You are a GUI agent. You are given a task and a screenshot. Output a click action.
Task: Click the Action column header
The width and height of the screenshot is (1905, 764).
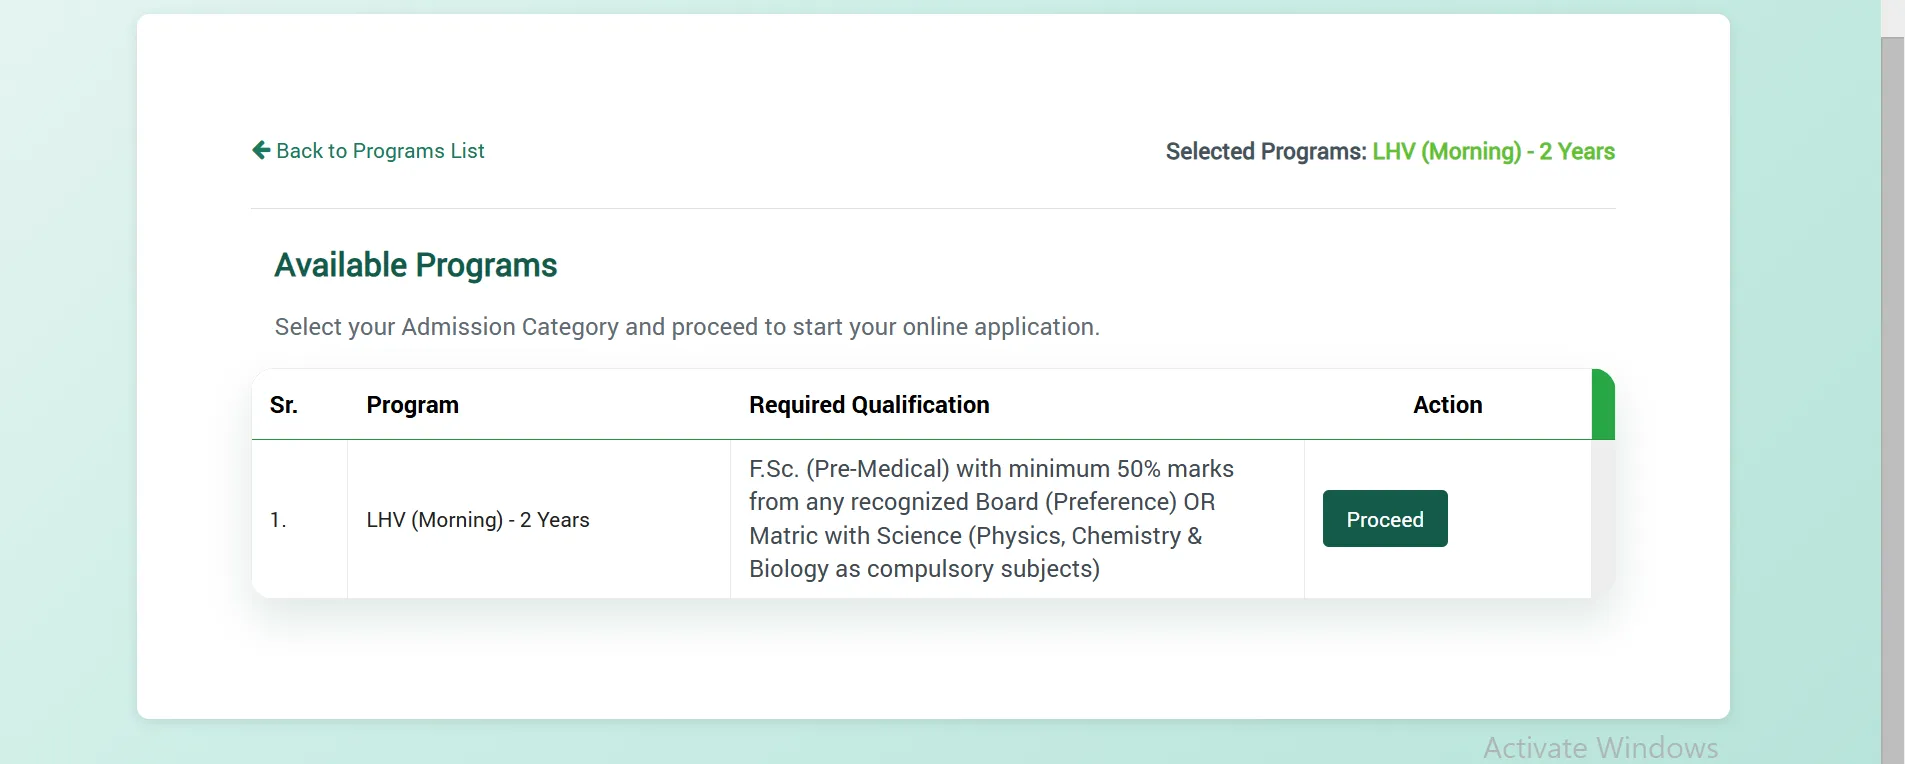tap(1447, 405)
